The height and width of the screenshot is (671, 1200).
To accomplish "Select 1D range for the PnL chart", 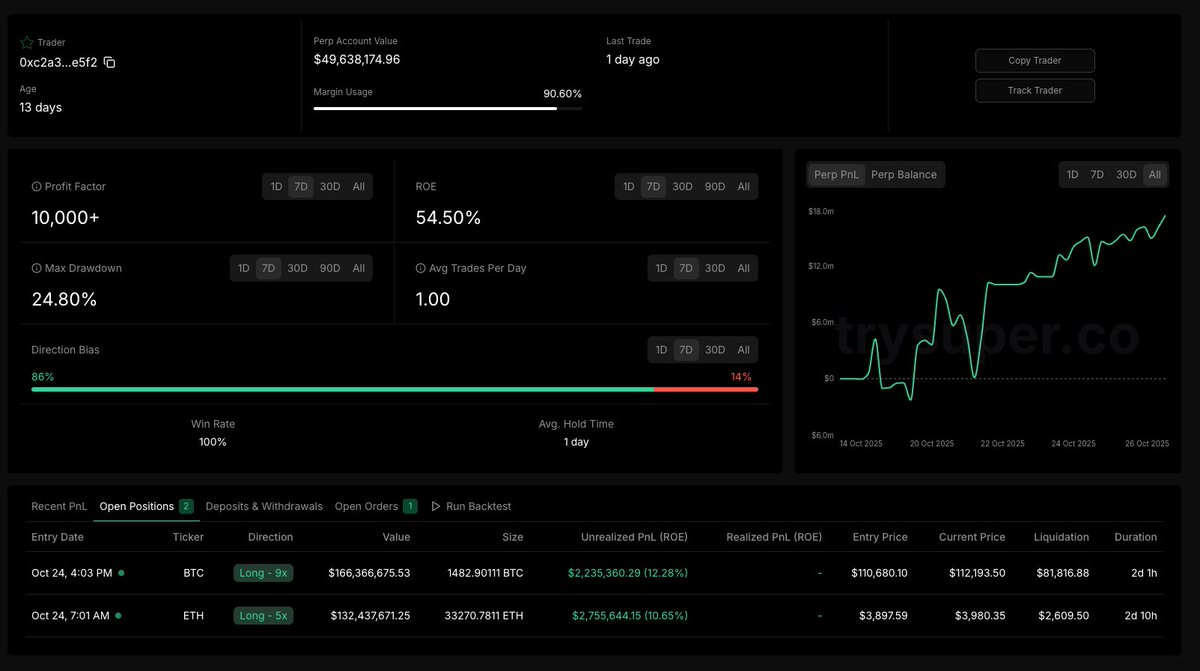I will coord(1072,175).
